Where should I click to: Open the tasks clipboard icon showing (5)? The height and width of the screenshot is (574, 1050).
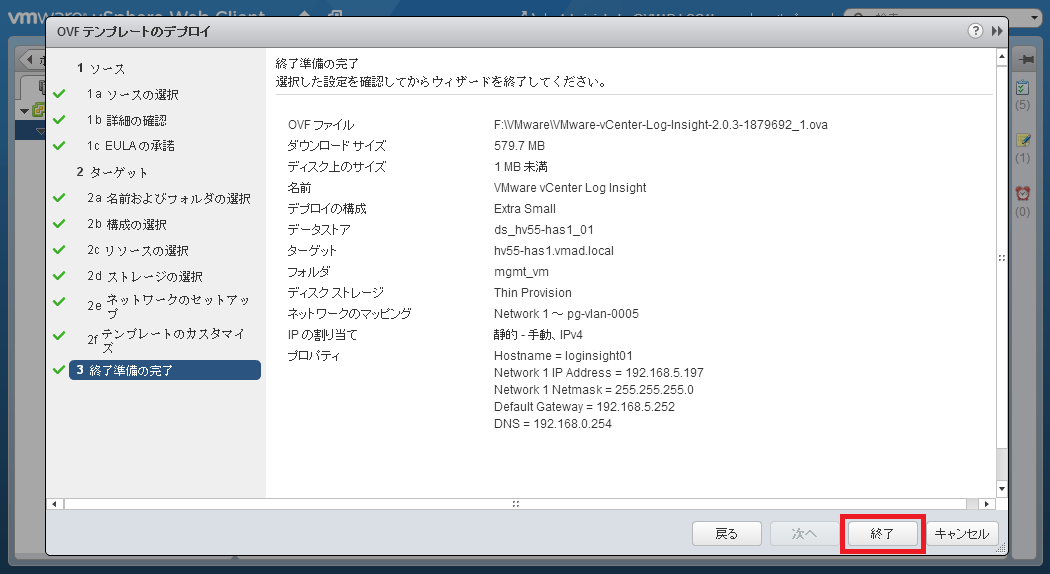click(x=1023, y=87)
